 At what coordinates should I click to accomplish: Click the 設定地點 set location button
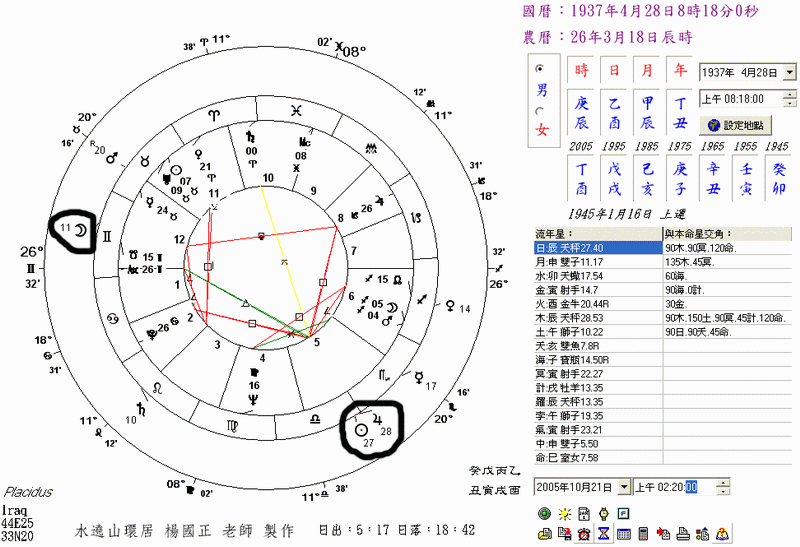point(735,125)
